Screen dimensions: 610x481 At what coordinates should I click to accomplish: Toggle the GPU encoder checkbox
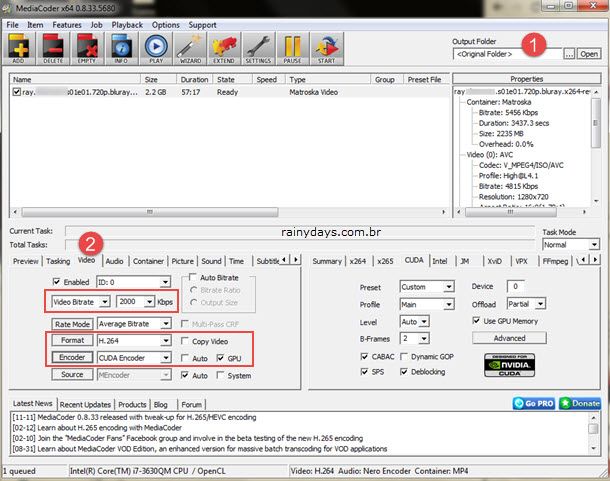220,358
